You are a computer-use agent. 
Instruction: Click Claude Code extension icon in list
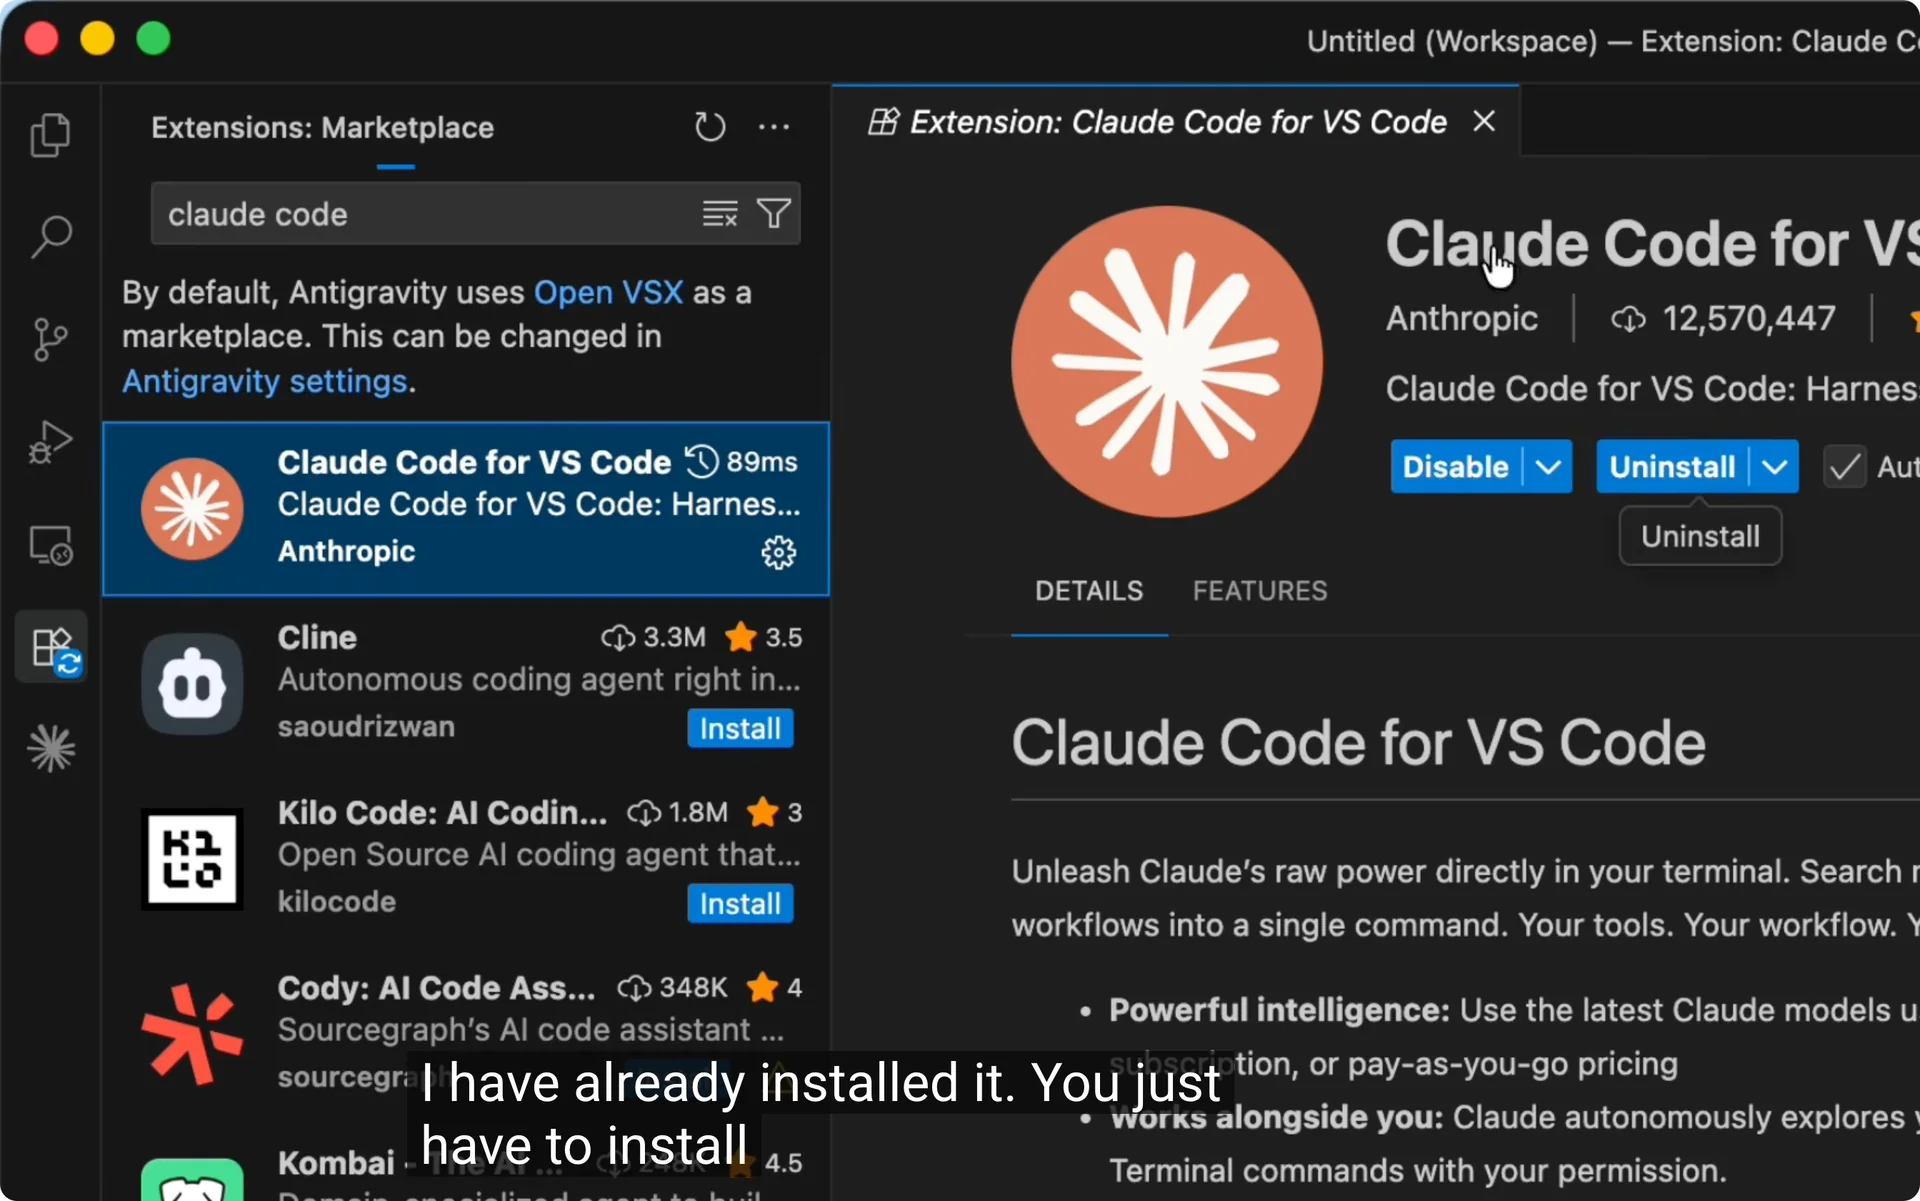[192, 509]
